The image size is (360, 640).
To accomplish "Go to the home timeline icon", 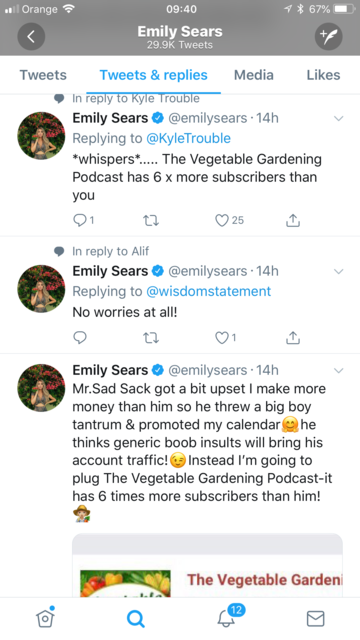I will (45, 618).
